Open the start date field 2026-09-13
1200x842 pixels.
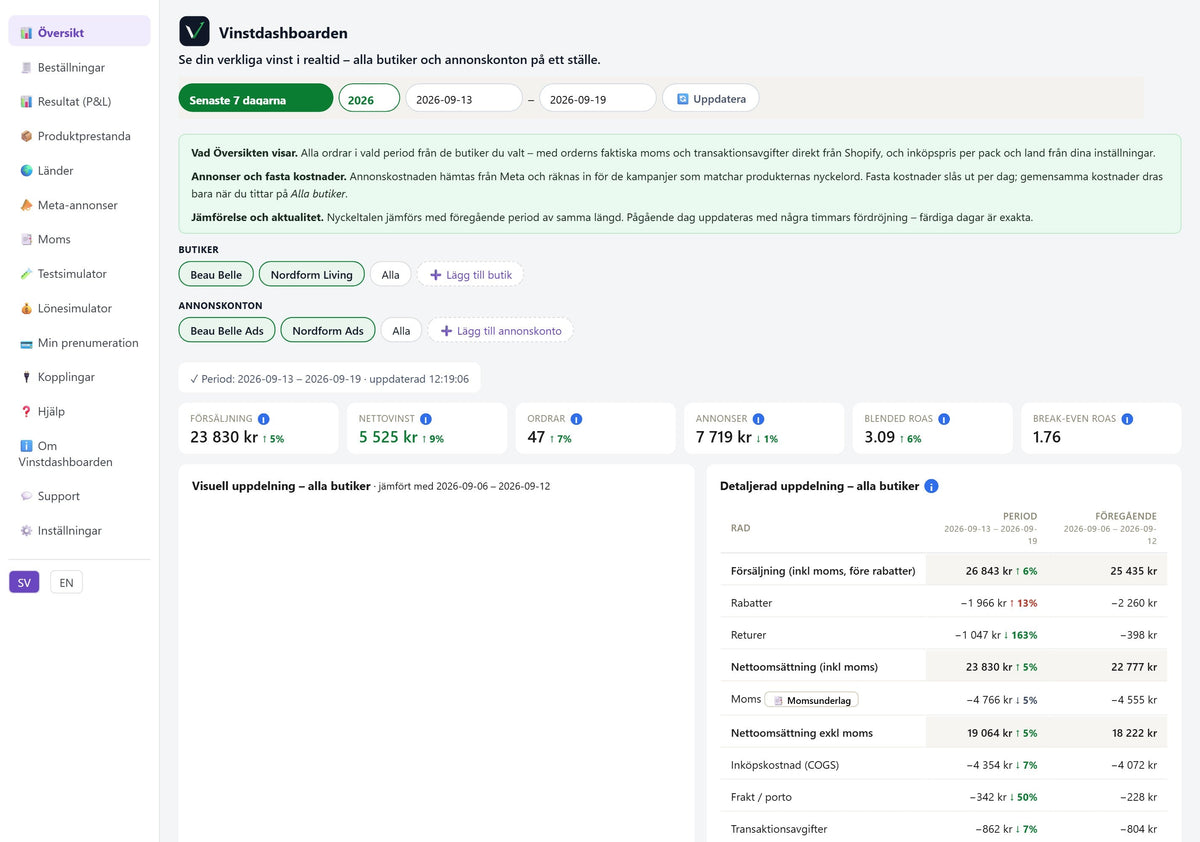tap(464, 98)
